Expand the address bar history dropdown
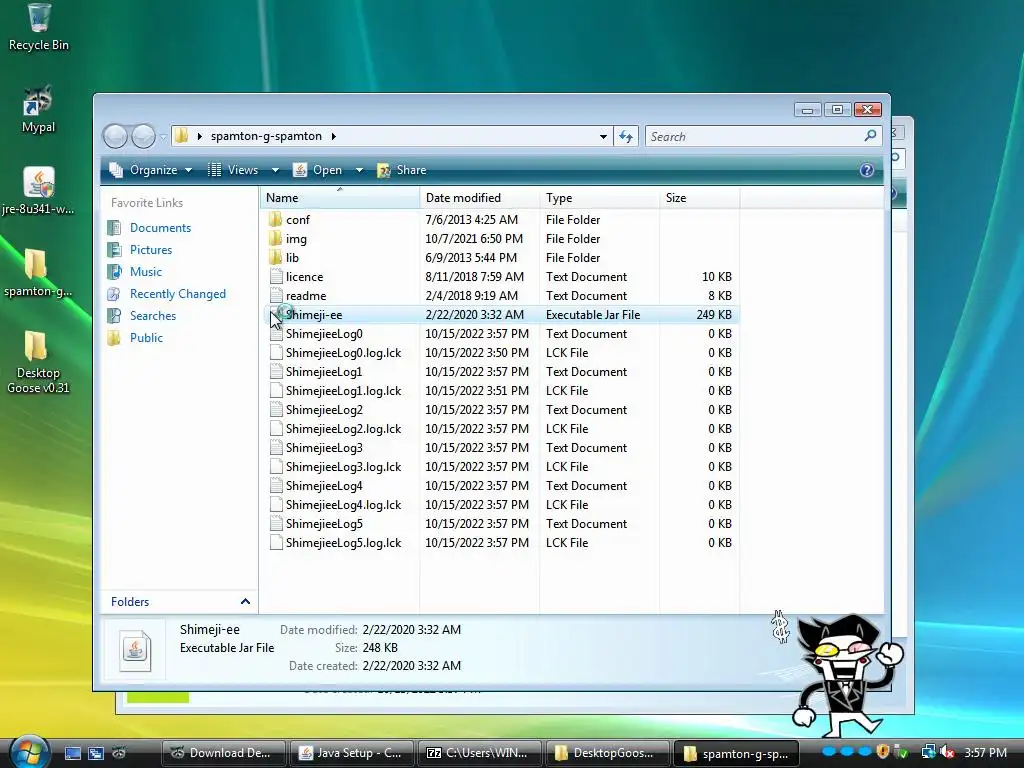Viewport: 1024px width, 768px height. click(x=603, y=136)
